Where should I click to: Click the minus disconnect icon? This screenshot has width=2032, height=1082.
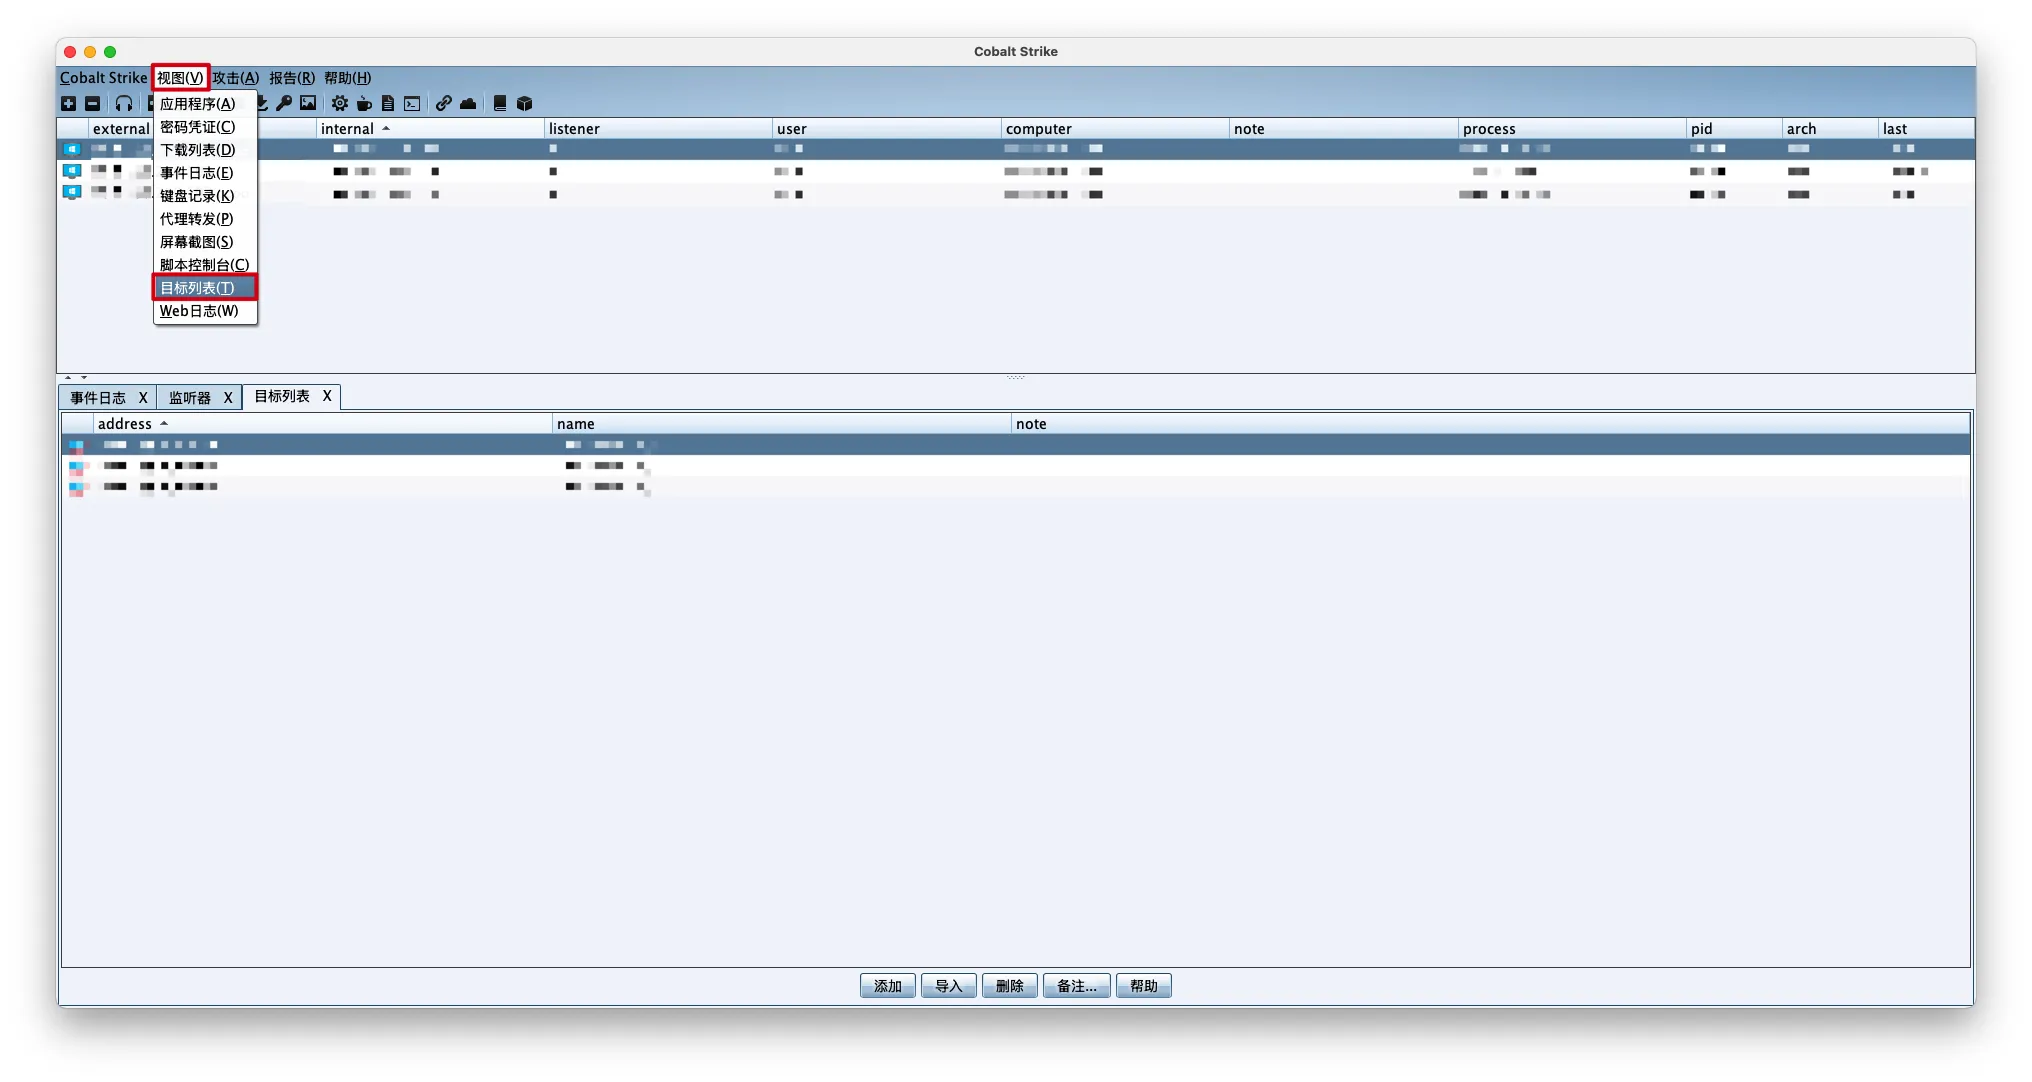(x=92, y=104)
